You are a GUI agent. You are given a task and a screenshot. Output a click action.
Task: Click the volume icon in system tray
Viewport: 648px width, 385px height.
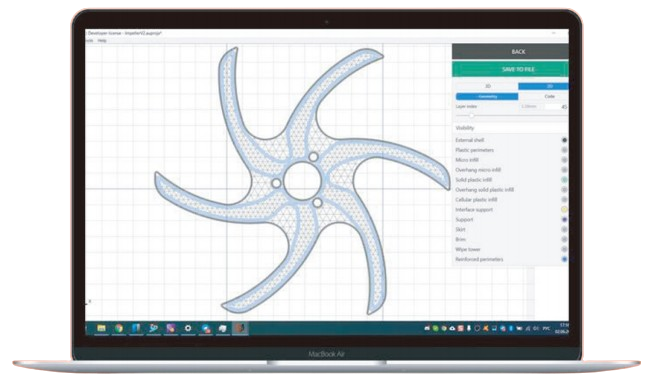click(x=536, y=328)
